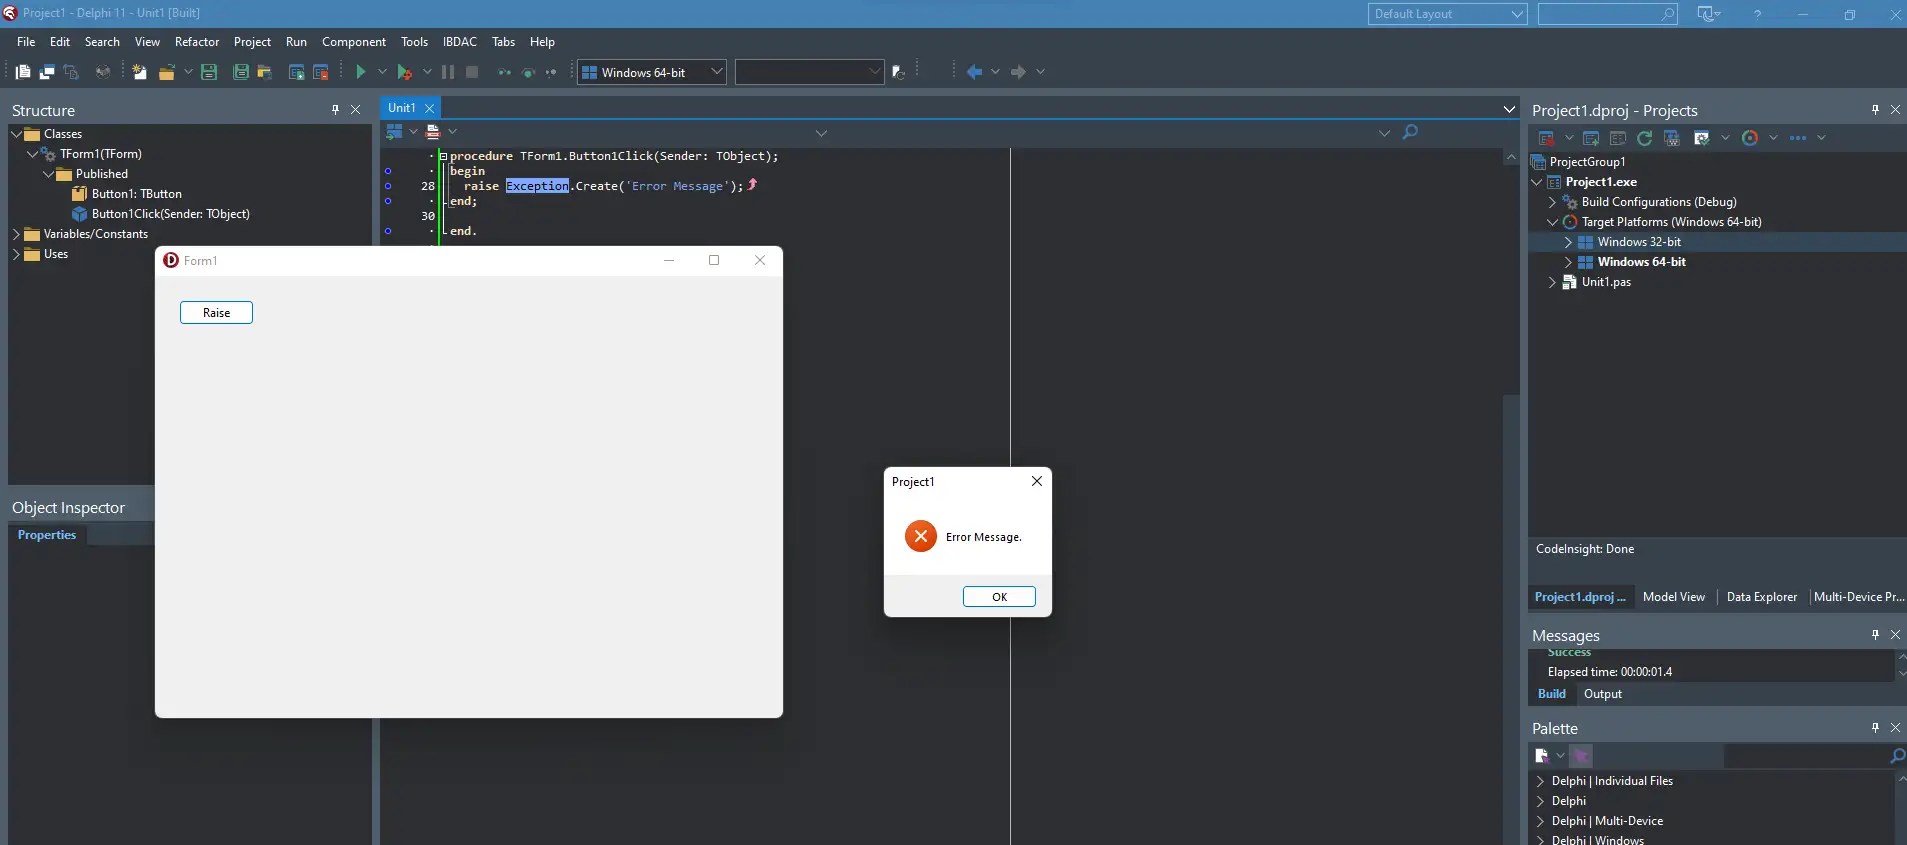Viewport: 1907px width, 845px height.
Task: Open the empty toolbar combo box next to platform
Action: [809, 71]
